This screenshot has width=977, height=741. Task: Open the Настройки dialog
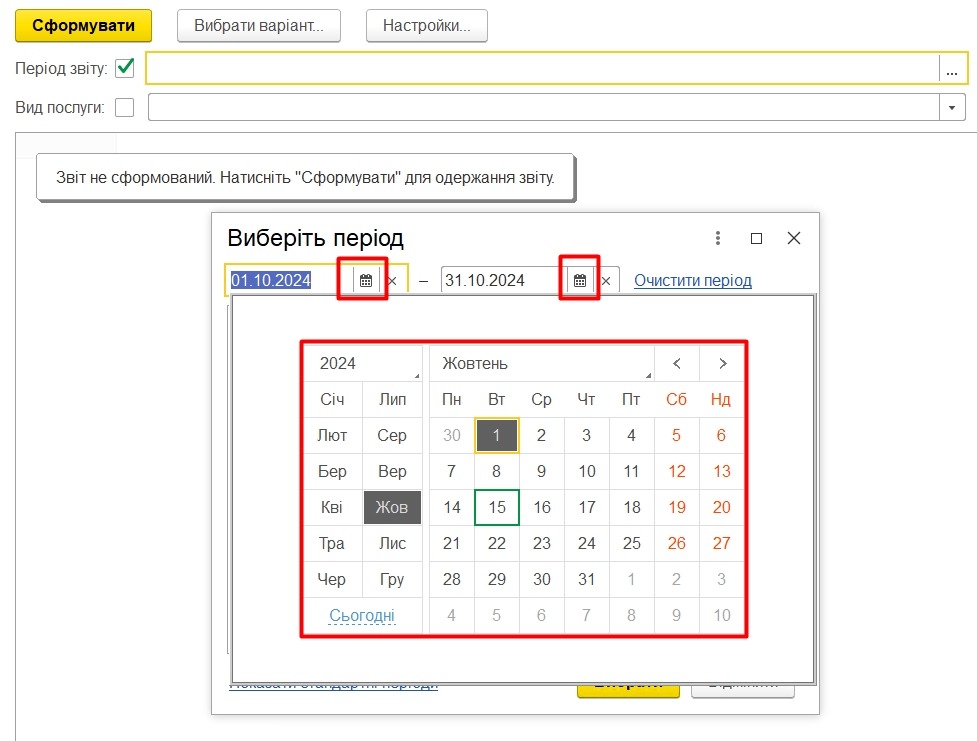click(x=427, y=26)
